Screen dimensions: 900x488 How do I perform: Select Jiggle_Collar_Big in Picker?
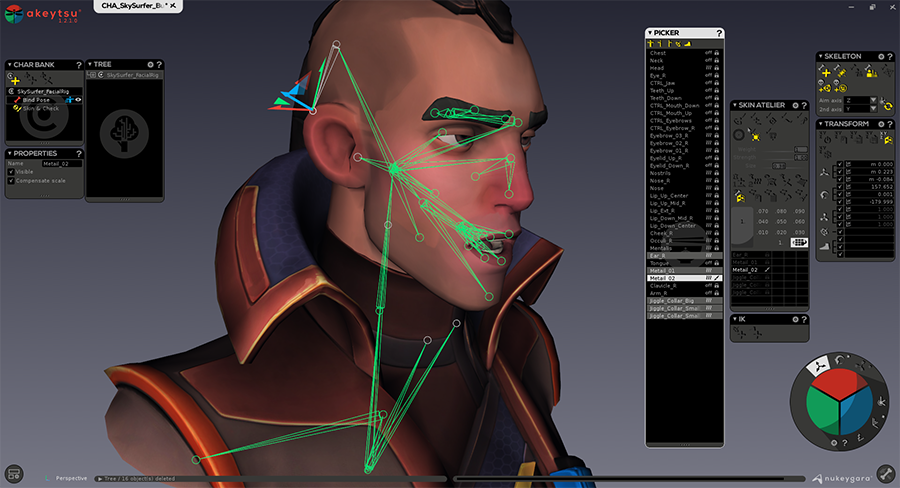pos(684,300)
